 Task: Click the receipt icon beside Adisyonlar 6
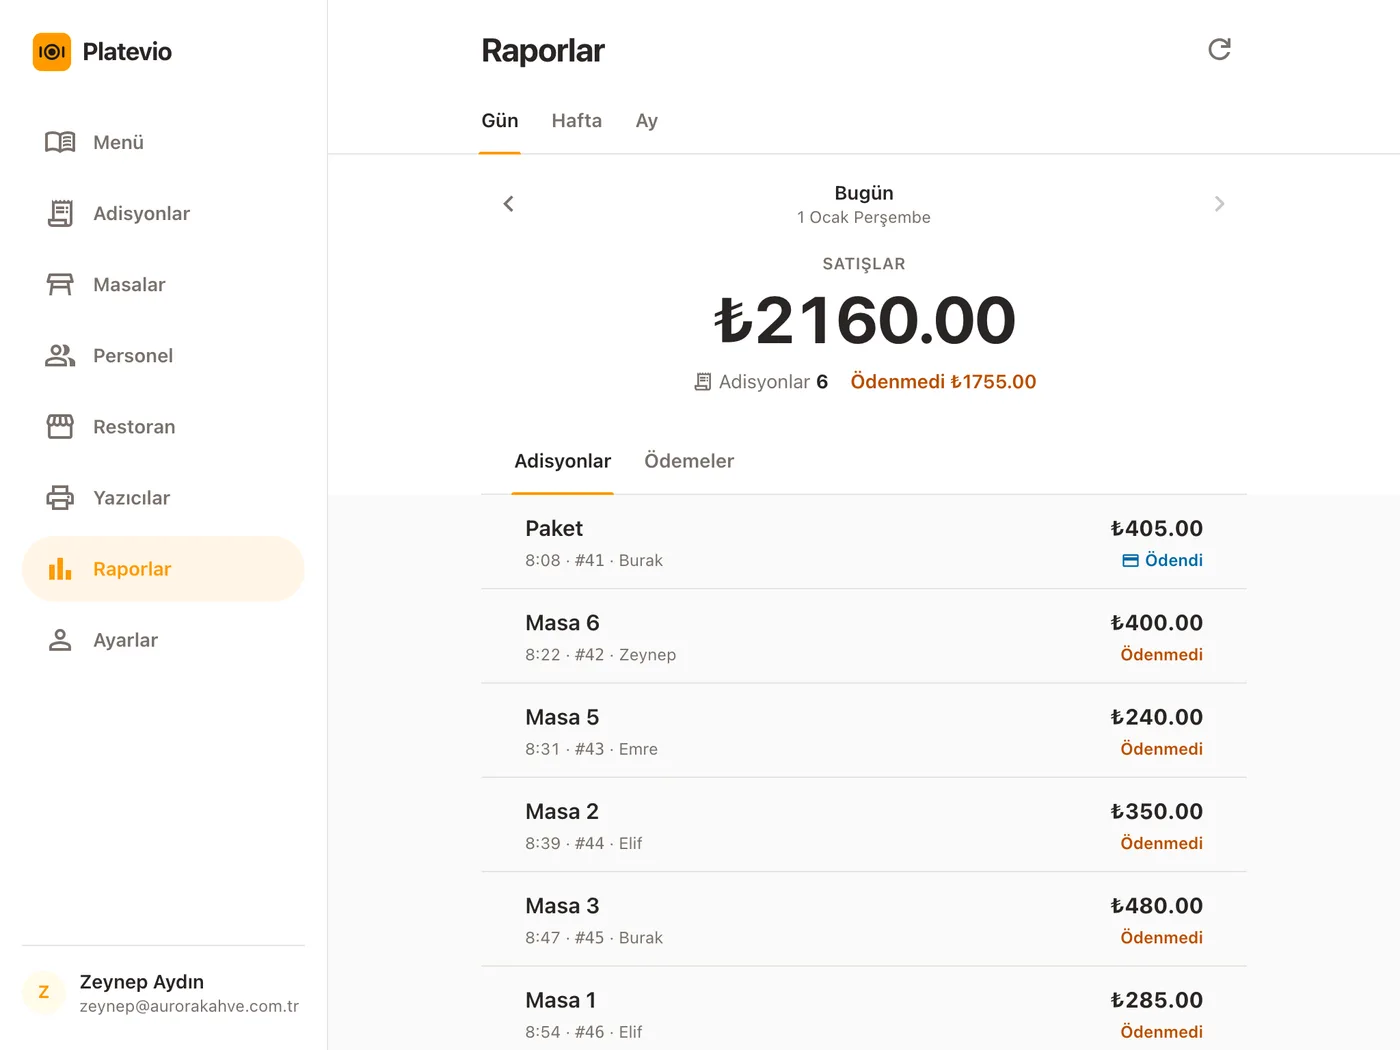coord(703,382)
